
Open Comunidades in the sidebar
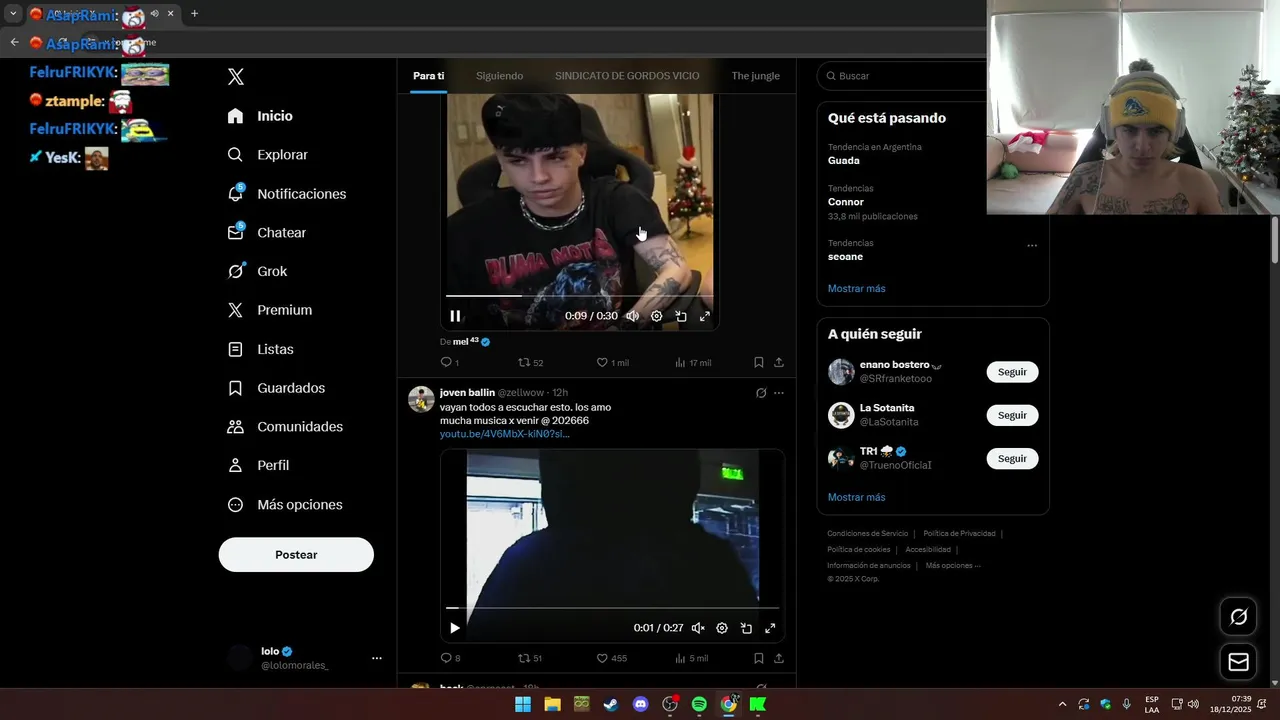(x=285, y=427)
